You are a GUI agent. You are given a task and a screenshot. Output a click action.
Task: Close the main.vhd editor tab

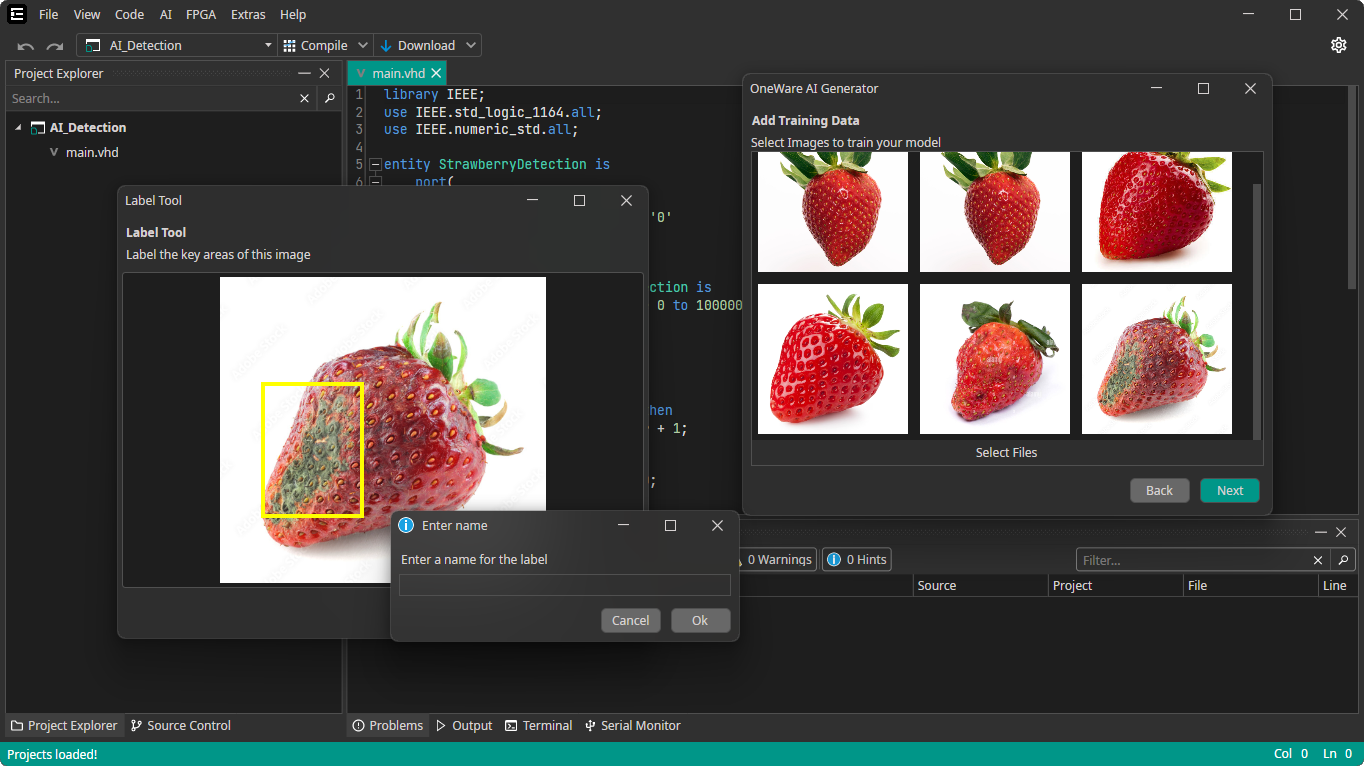[x=436, y=73]
